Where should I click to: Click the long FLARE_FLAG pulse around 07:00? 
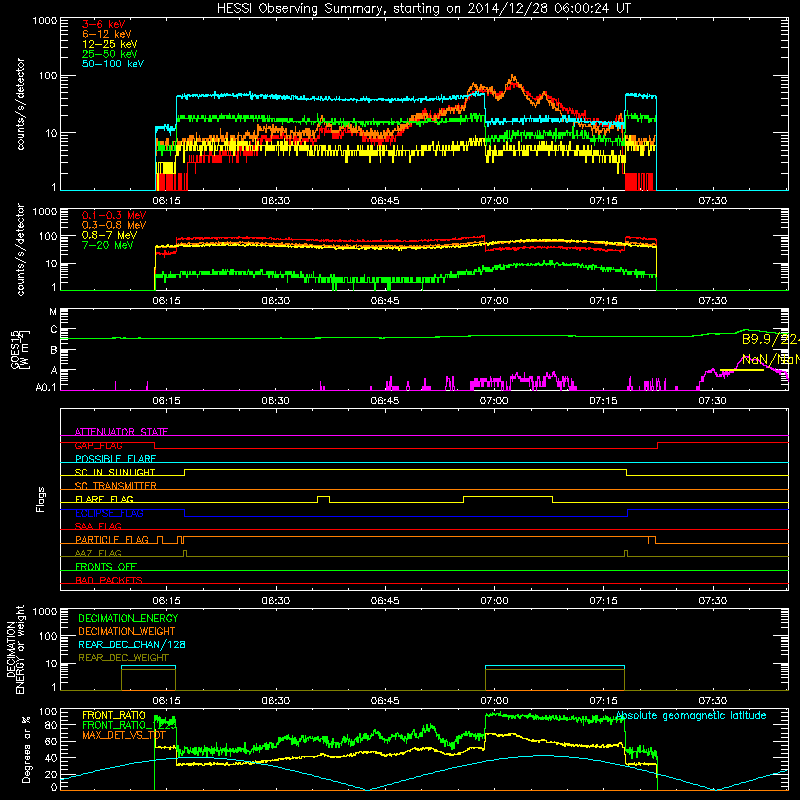pos(508,499)
